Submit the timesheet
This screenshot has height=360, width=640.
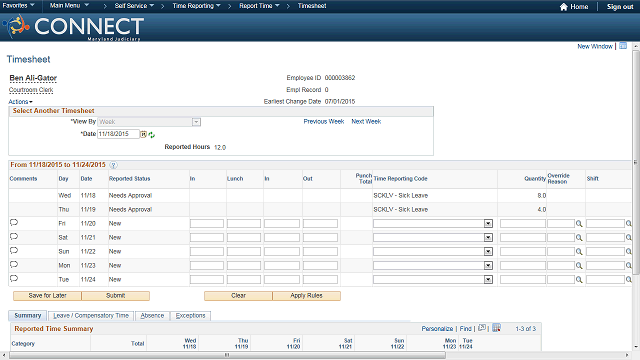click(x=116, y=296)
